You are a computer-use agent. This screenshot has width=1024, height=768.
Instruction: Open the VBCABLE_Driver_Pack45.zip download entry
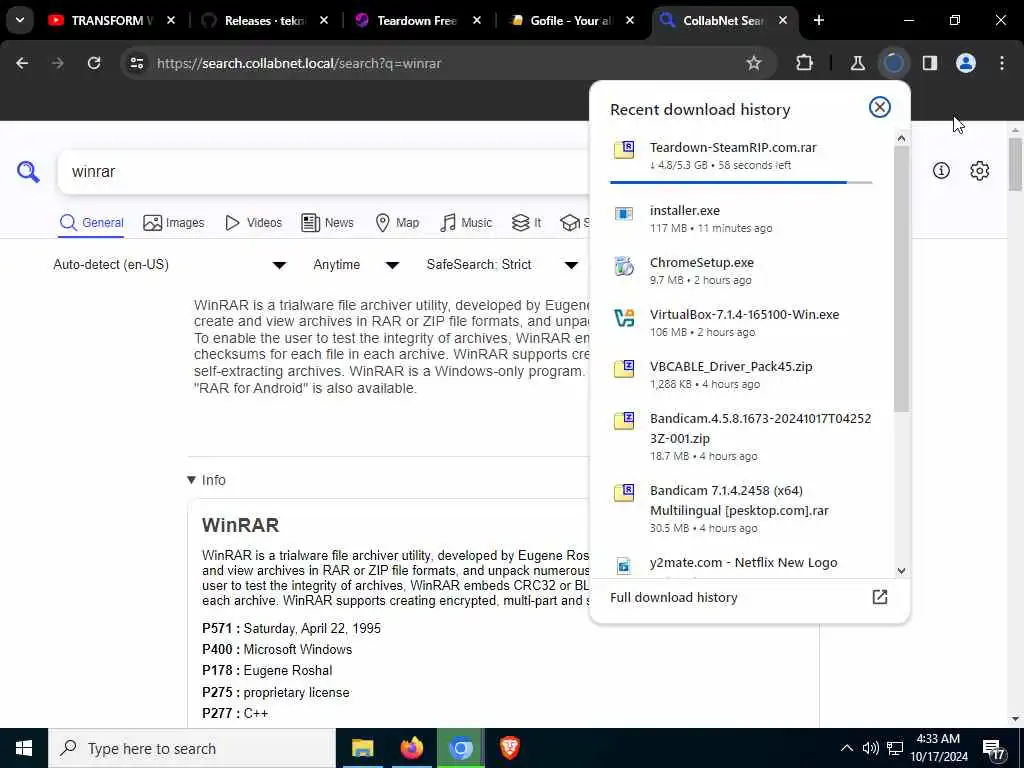(x=741, y=374)
